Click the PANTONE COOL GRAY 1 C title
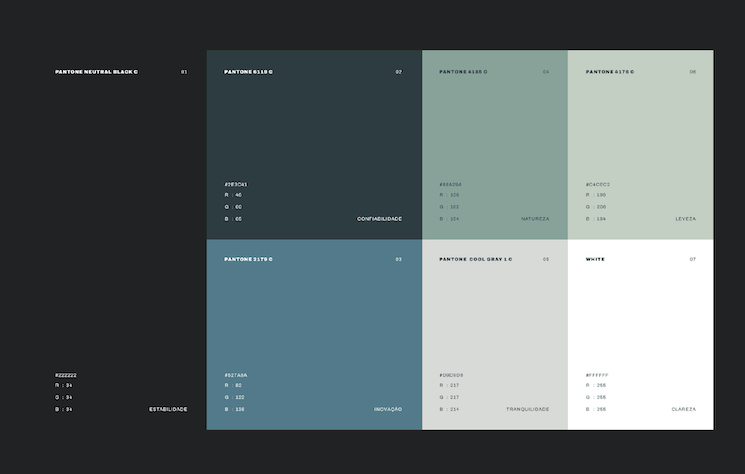 [x=475, y=259]
